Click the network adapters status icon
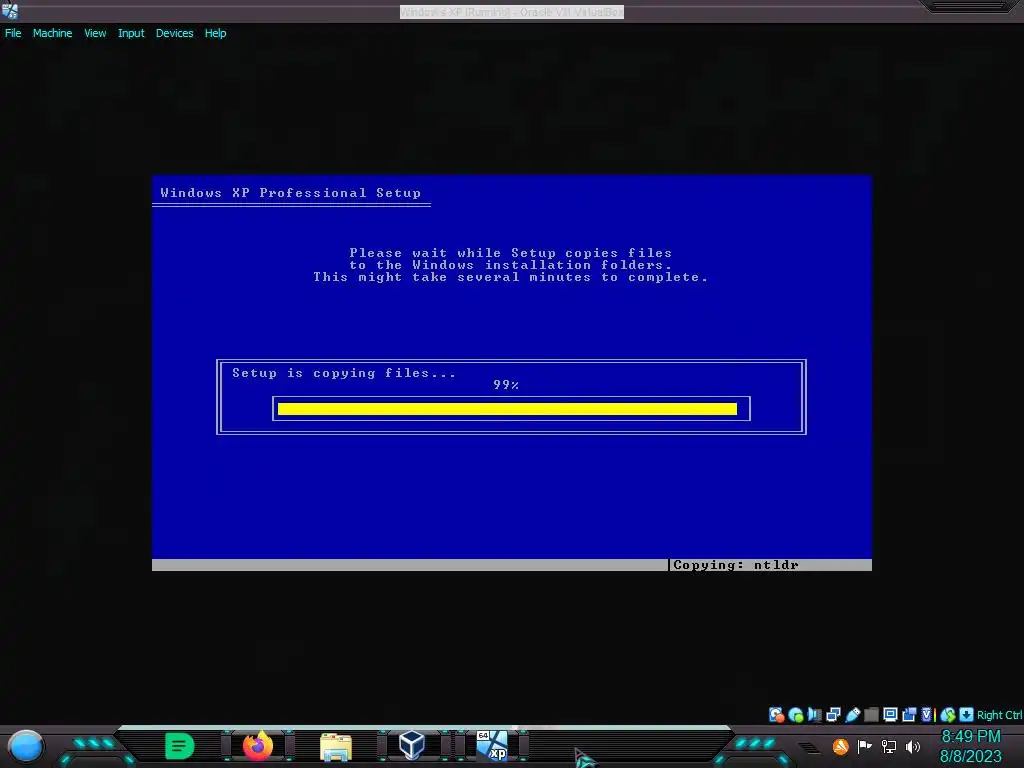Image resolution: width=1024 pixels, height=768 pixels. point(833,715)
